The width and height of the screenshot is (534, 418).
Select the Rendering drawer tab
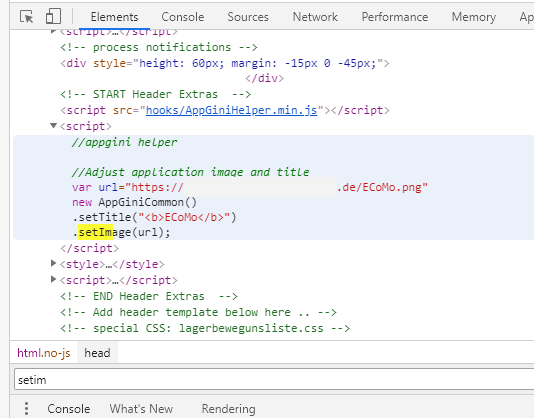point(229,409)
